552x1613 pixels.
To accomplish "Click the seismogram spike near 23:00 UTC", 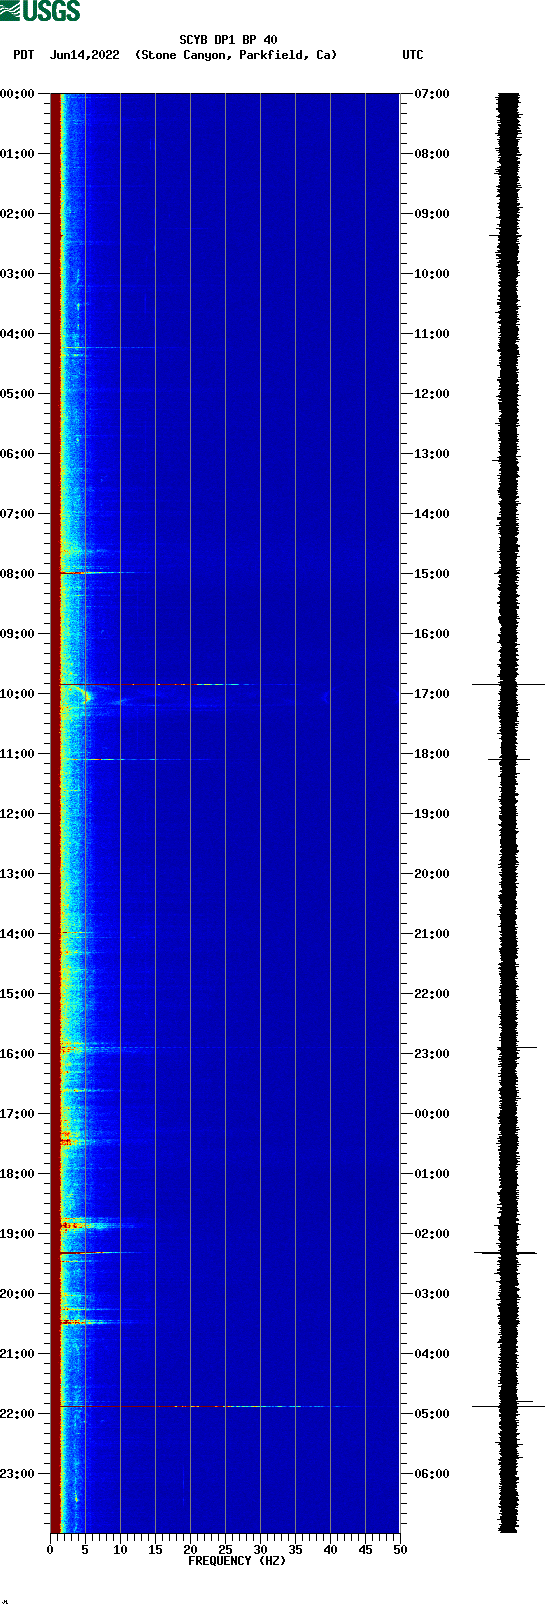I will click(518, 1047).
